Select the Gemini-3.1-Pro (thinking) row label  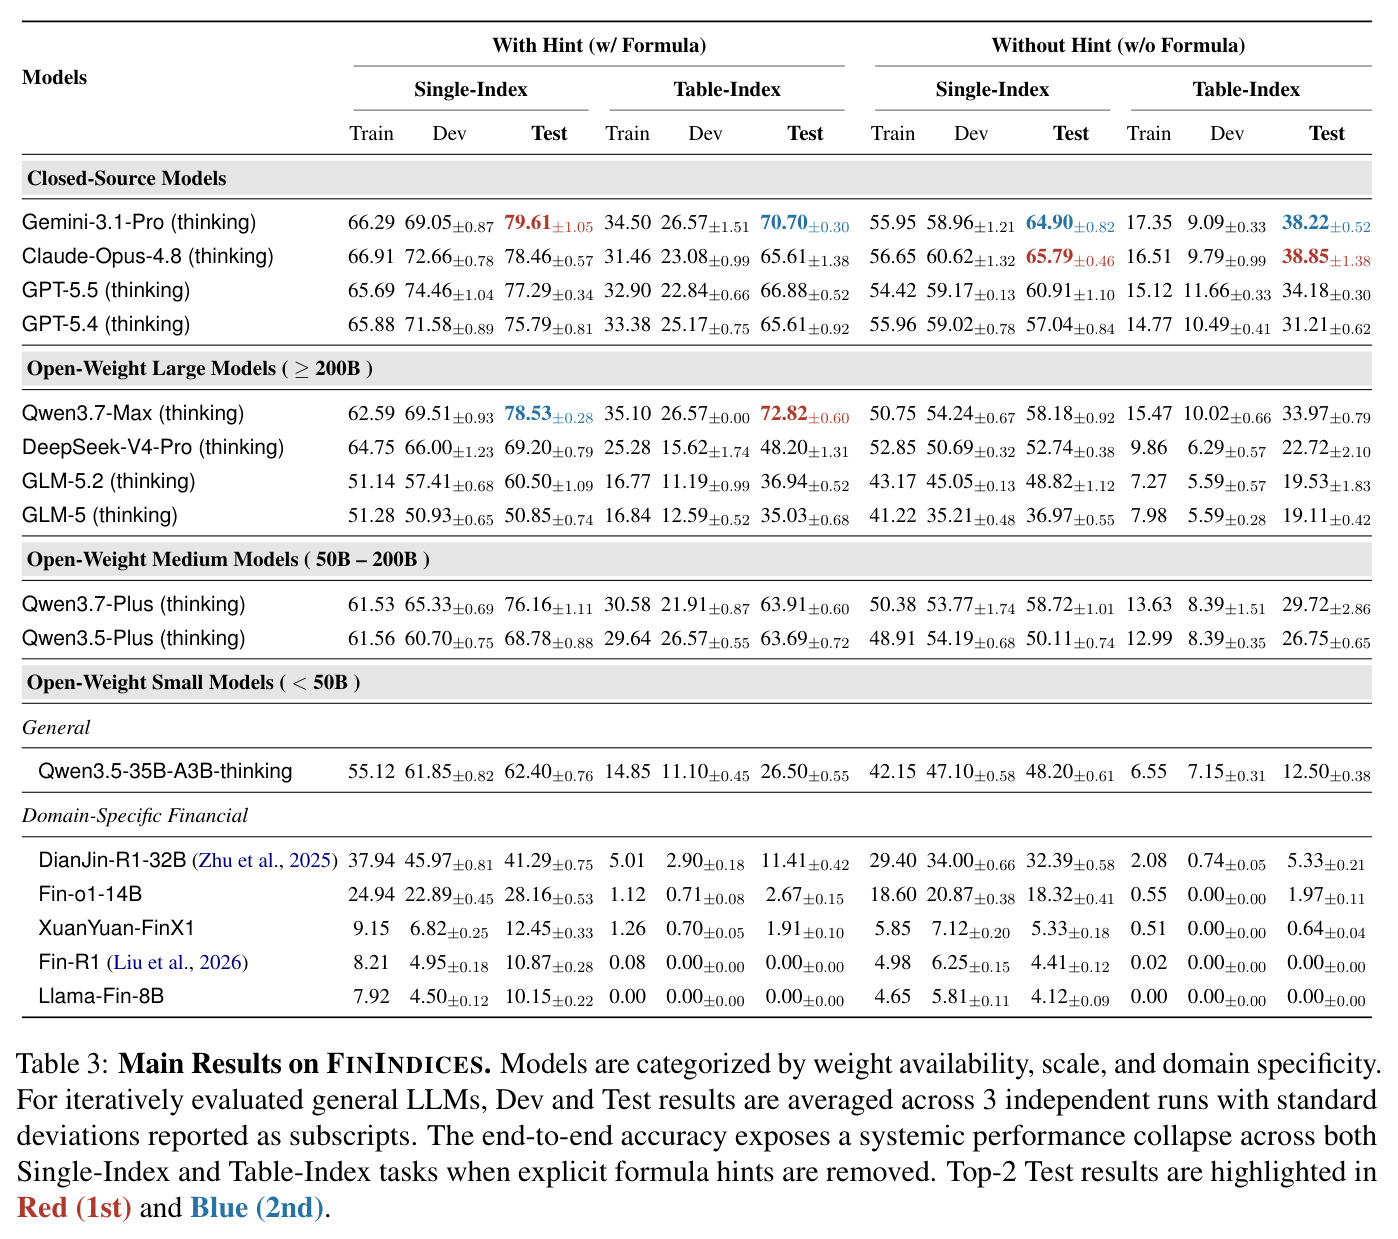[x=139, y=222]
